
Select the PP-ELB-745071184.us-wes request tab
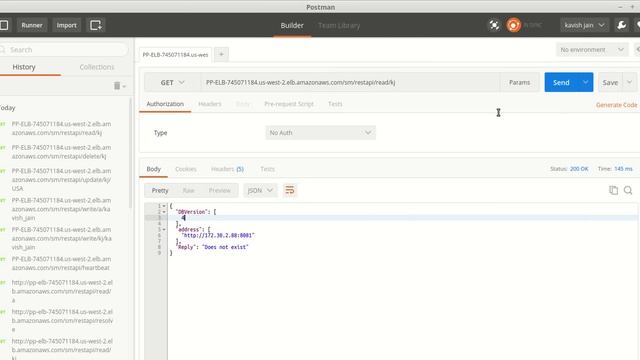[x=175, y=55]
